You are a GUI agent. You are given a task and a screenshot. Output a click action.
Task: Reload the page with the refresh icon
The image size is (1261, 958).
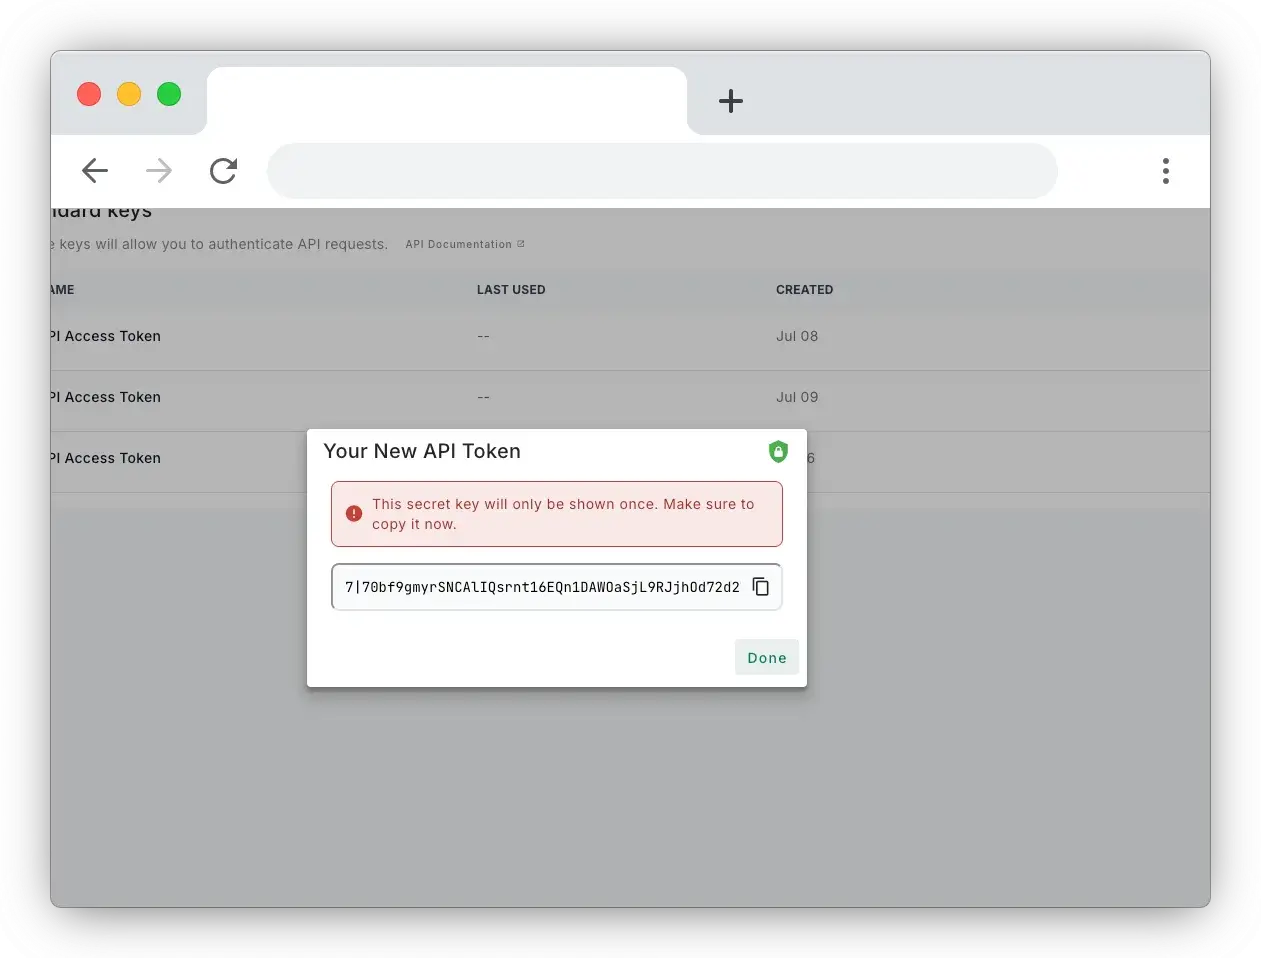(x=223, y=171)
